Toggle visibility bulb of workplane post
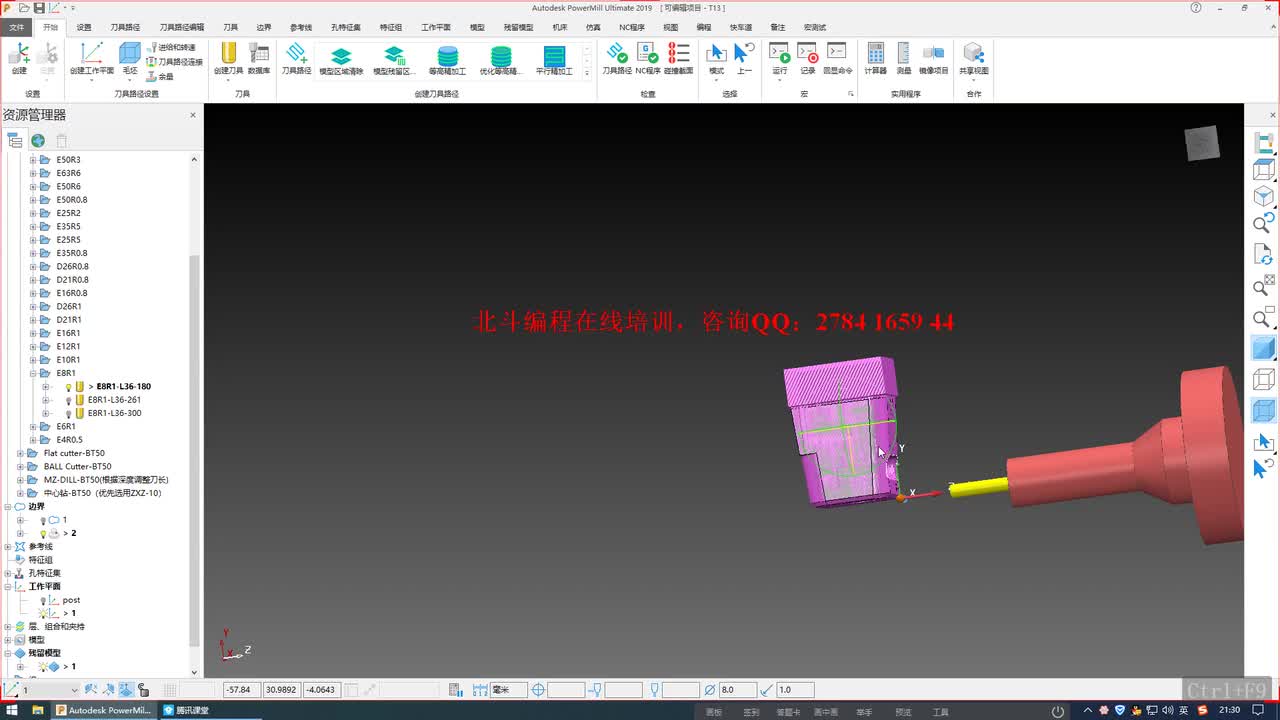1280x720 pixels. (42, 600)
